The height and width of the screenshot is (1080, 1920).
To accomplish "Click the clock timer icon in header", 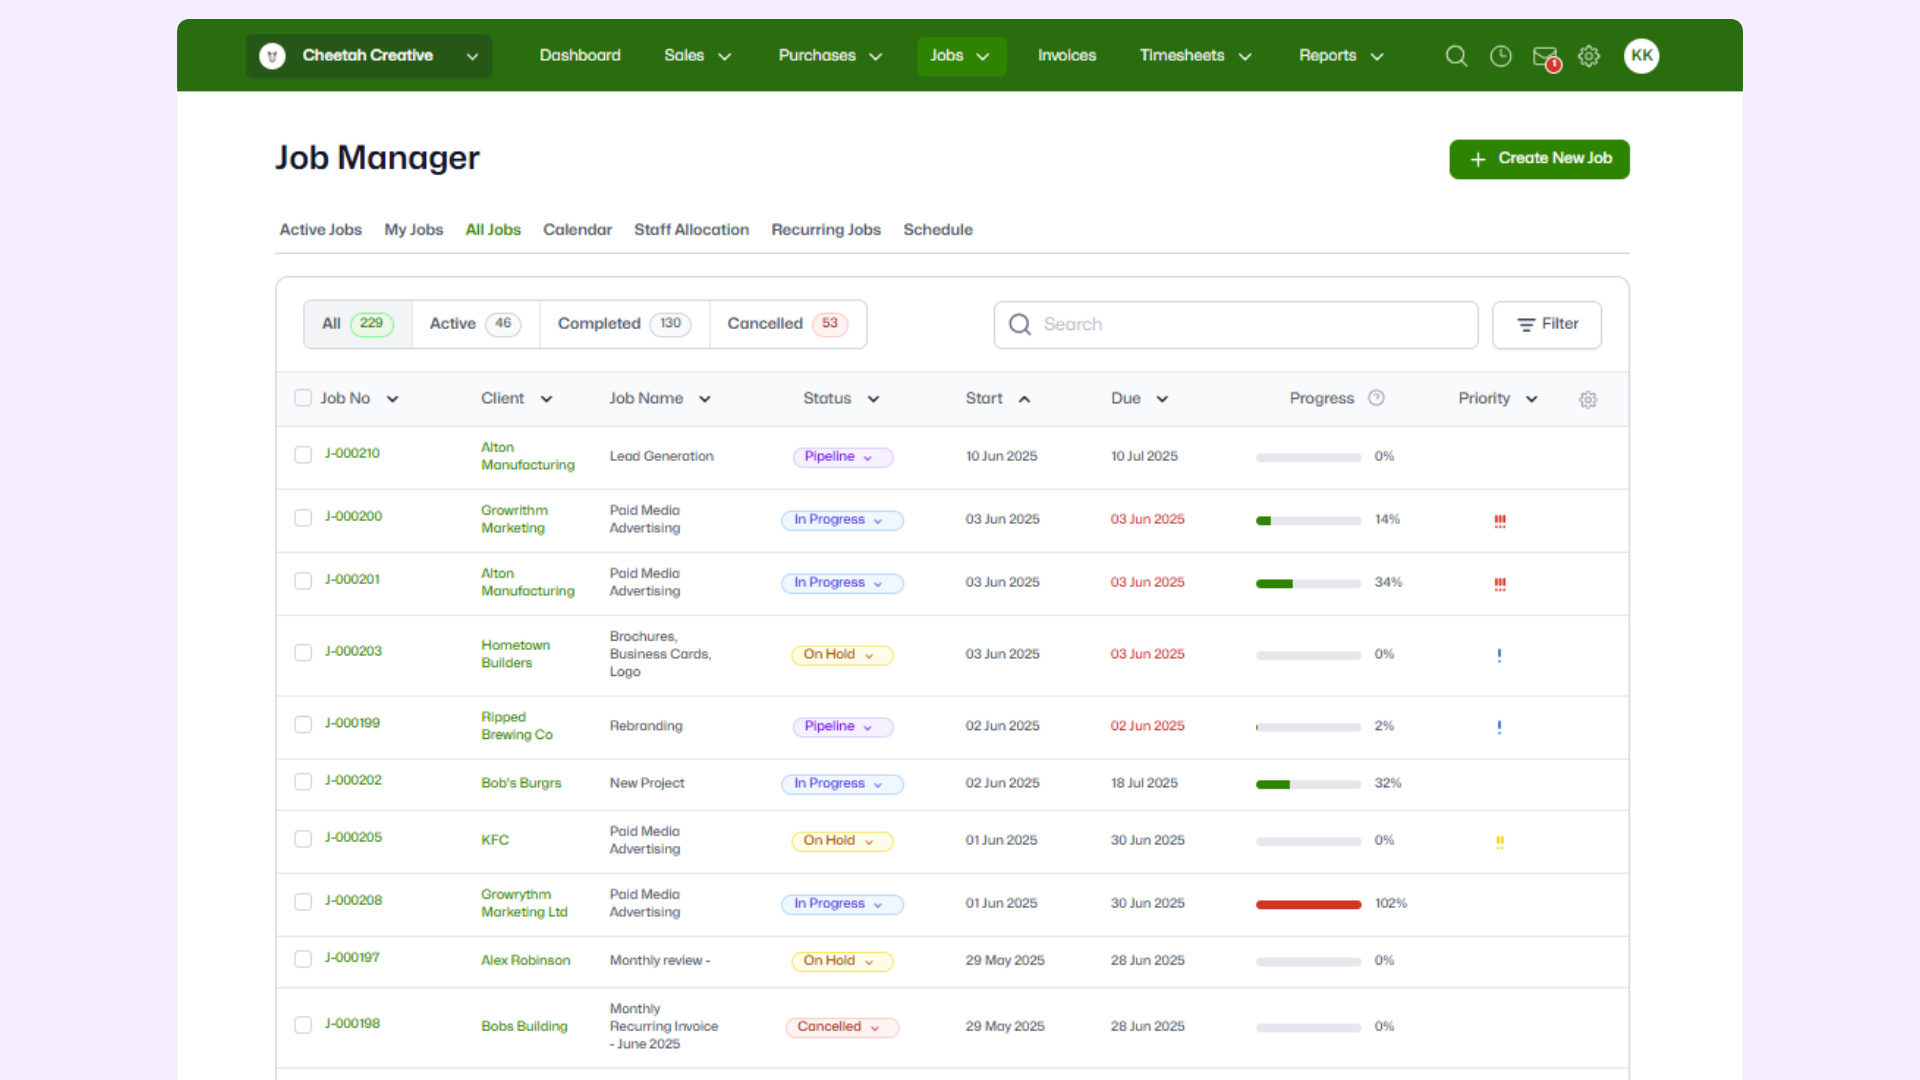I will (x=1500, y=56).
